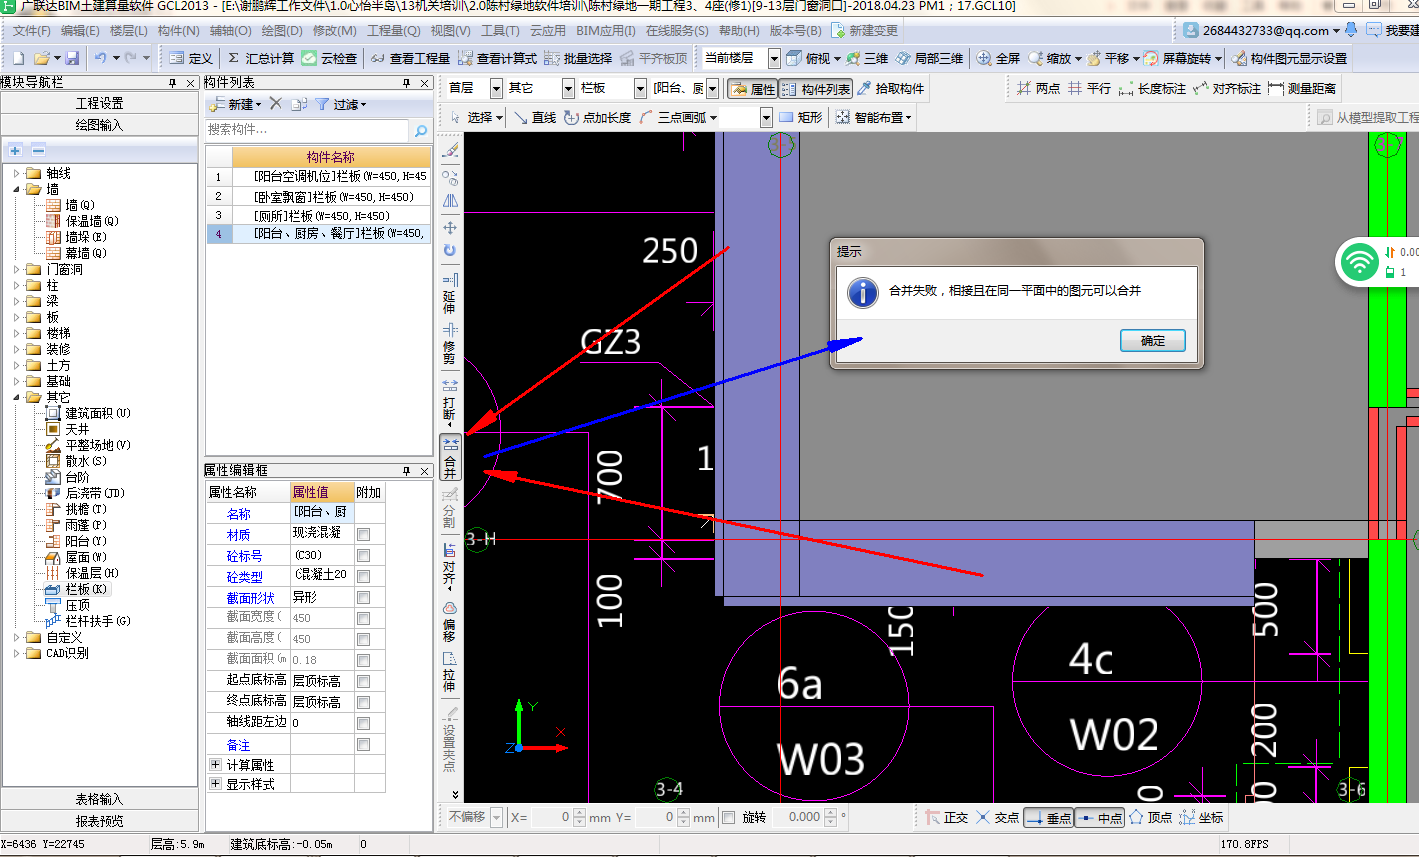
Task: Tick the 附加 checkbox for 轴线距左边
Action: coord(363,723)
